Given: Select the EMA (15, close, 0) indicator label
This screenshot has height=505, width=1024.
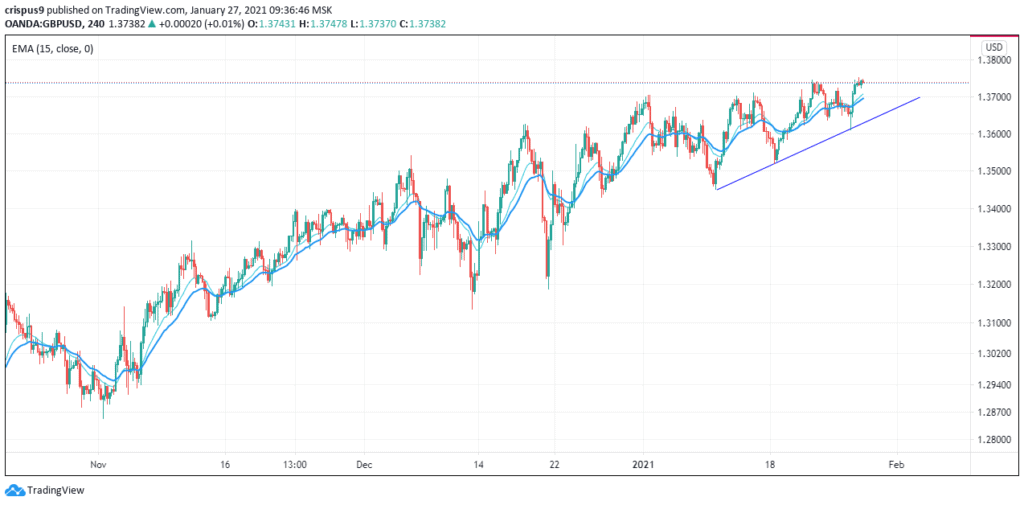Looking at the screenshot, I should click(x=52, y=48).
